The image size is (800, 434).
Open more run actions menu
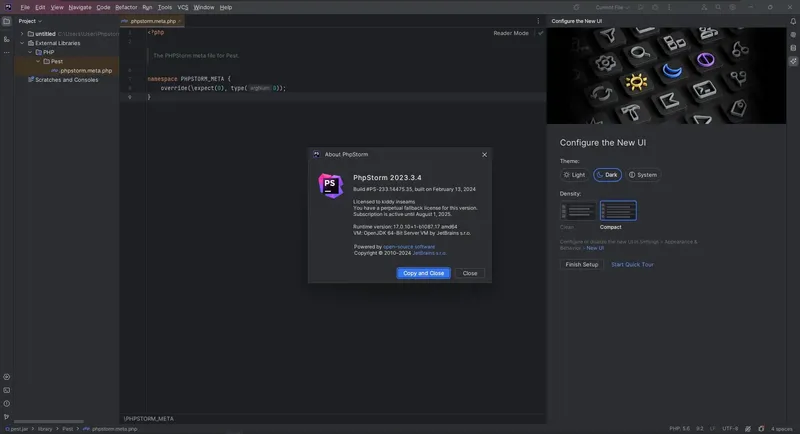click(669, 7)
